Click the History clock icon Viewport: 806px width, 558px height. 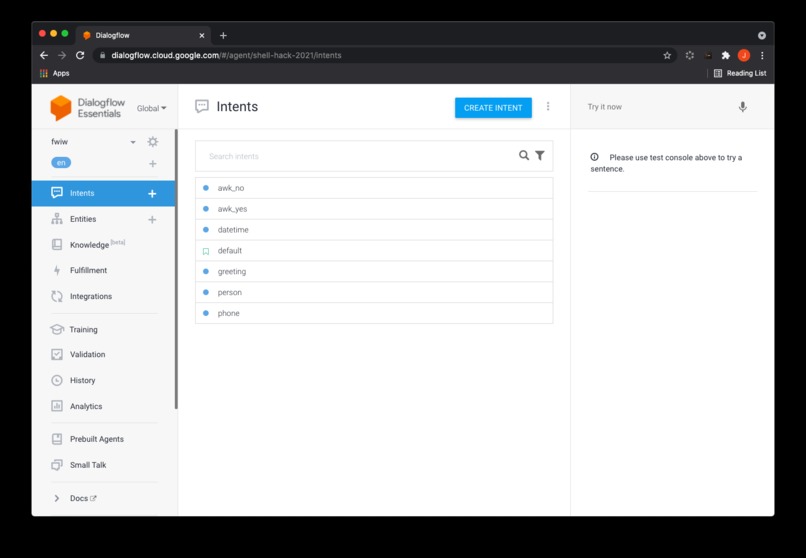[x=57, y=380]
